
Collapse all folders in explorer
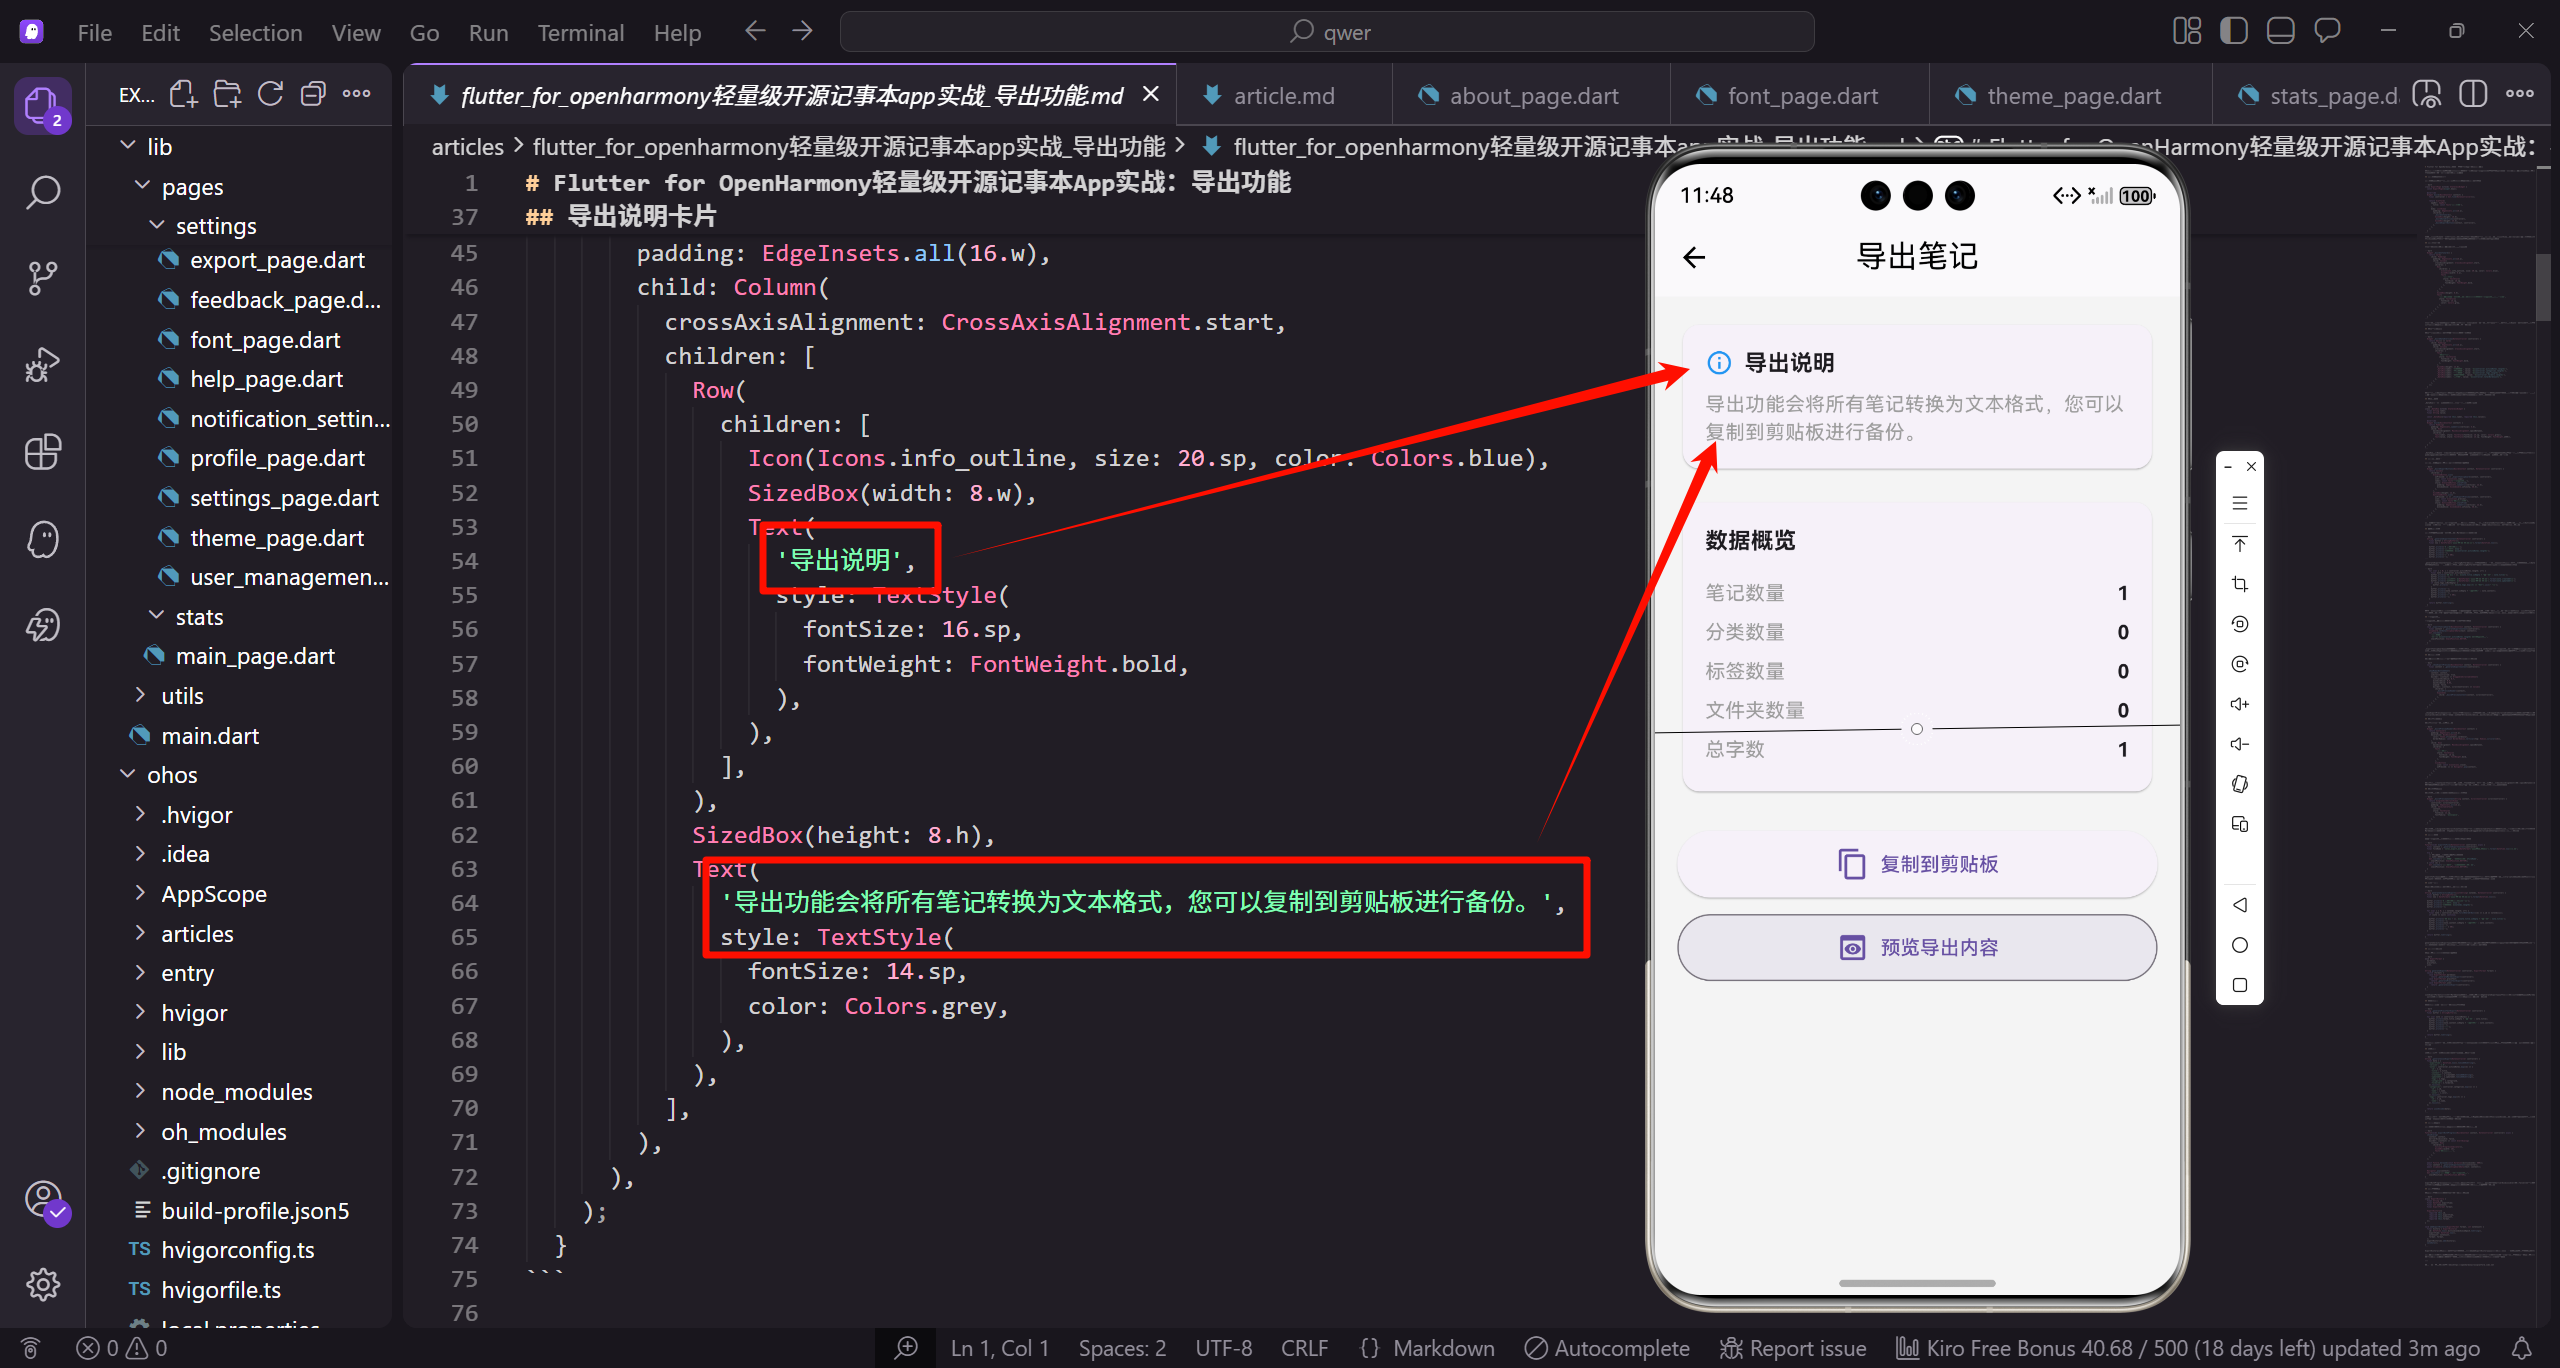[x=313, y=95]
